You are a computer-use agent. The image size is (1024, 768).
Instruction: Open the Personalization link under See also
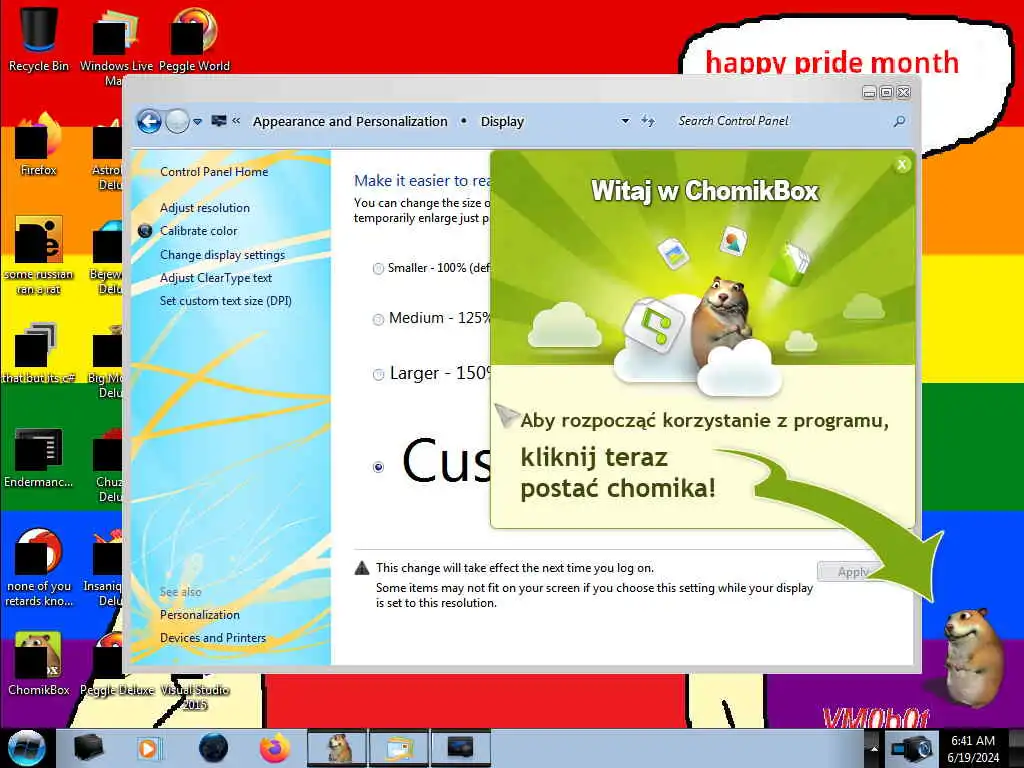pos(200,615)
